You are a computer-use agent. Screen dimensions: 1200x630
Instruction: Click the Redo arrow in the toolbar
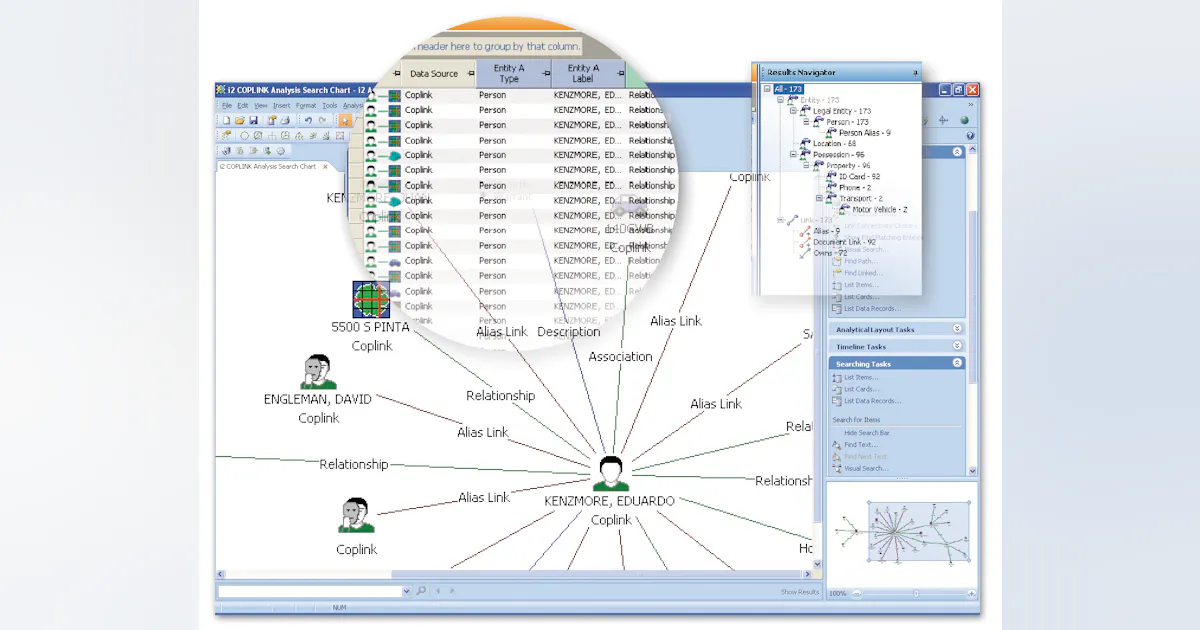tap(322, 120)
